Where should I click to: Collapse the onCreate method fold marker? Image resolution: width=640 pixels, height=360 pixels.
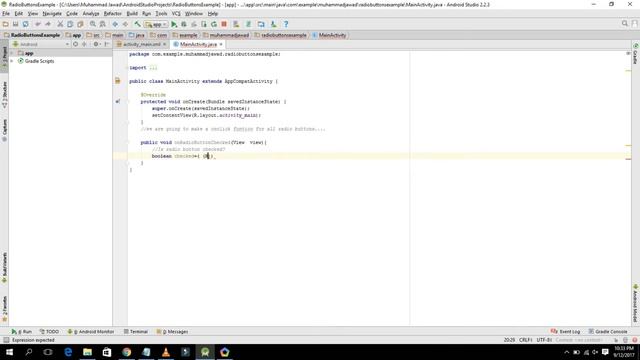(127, 102)
